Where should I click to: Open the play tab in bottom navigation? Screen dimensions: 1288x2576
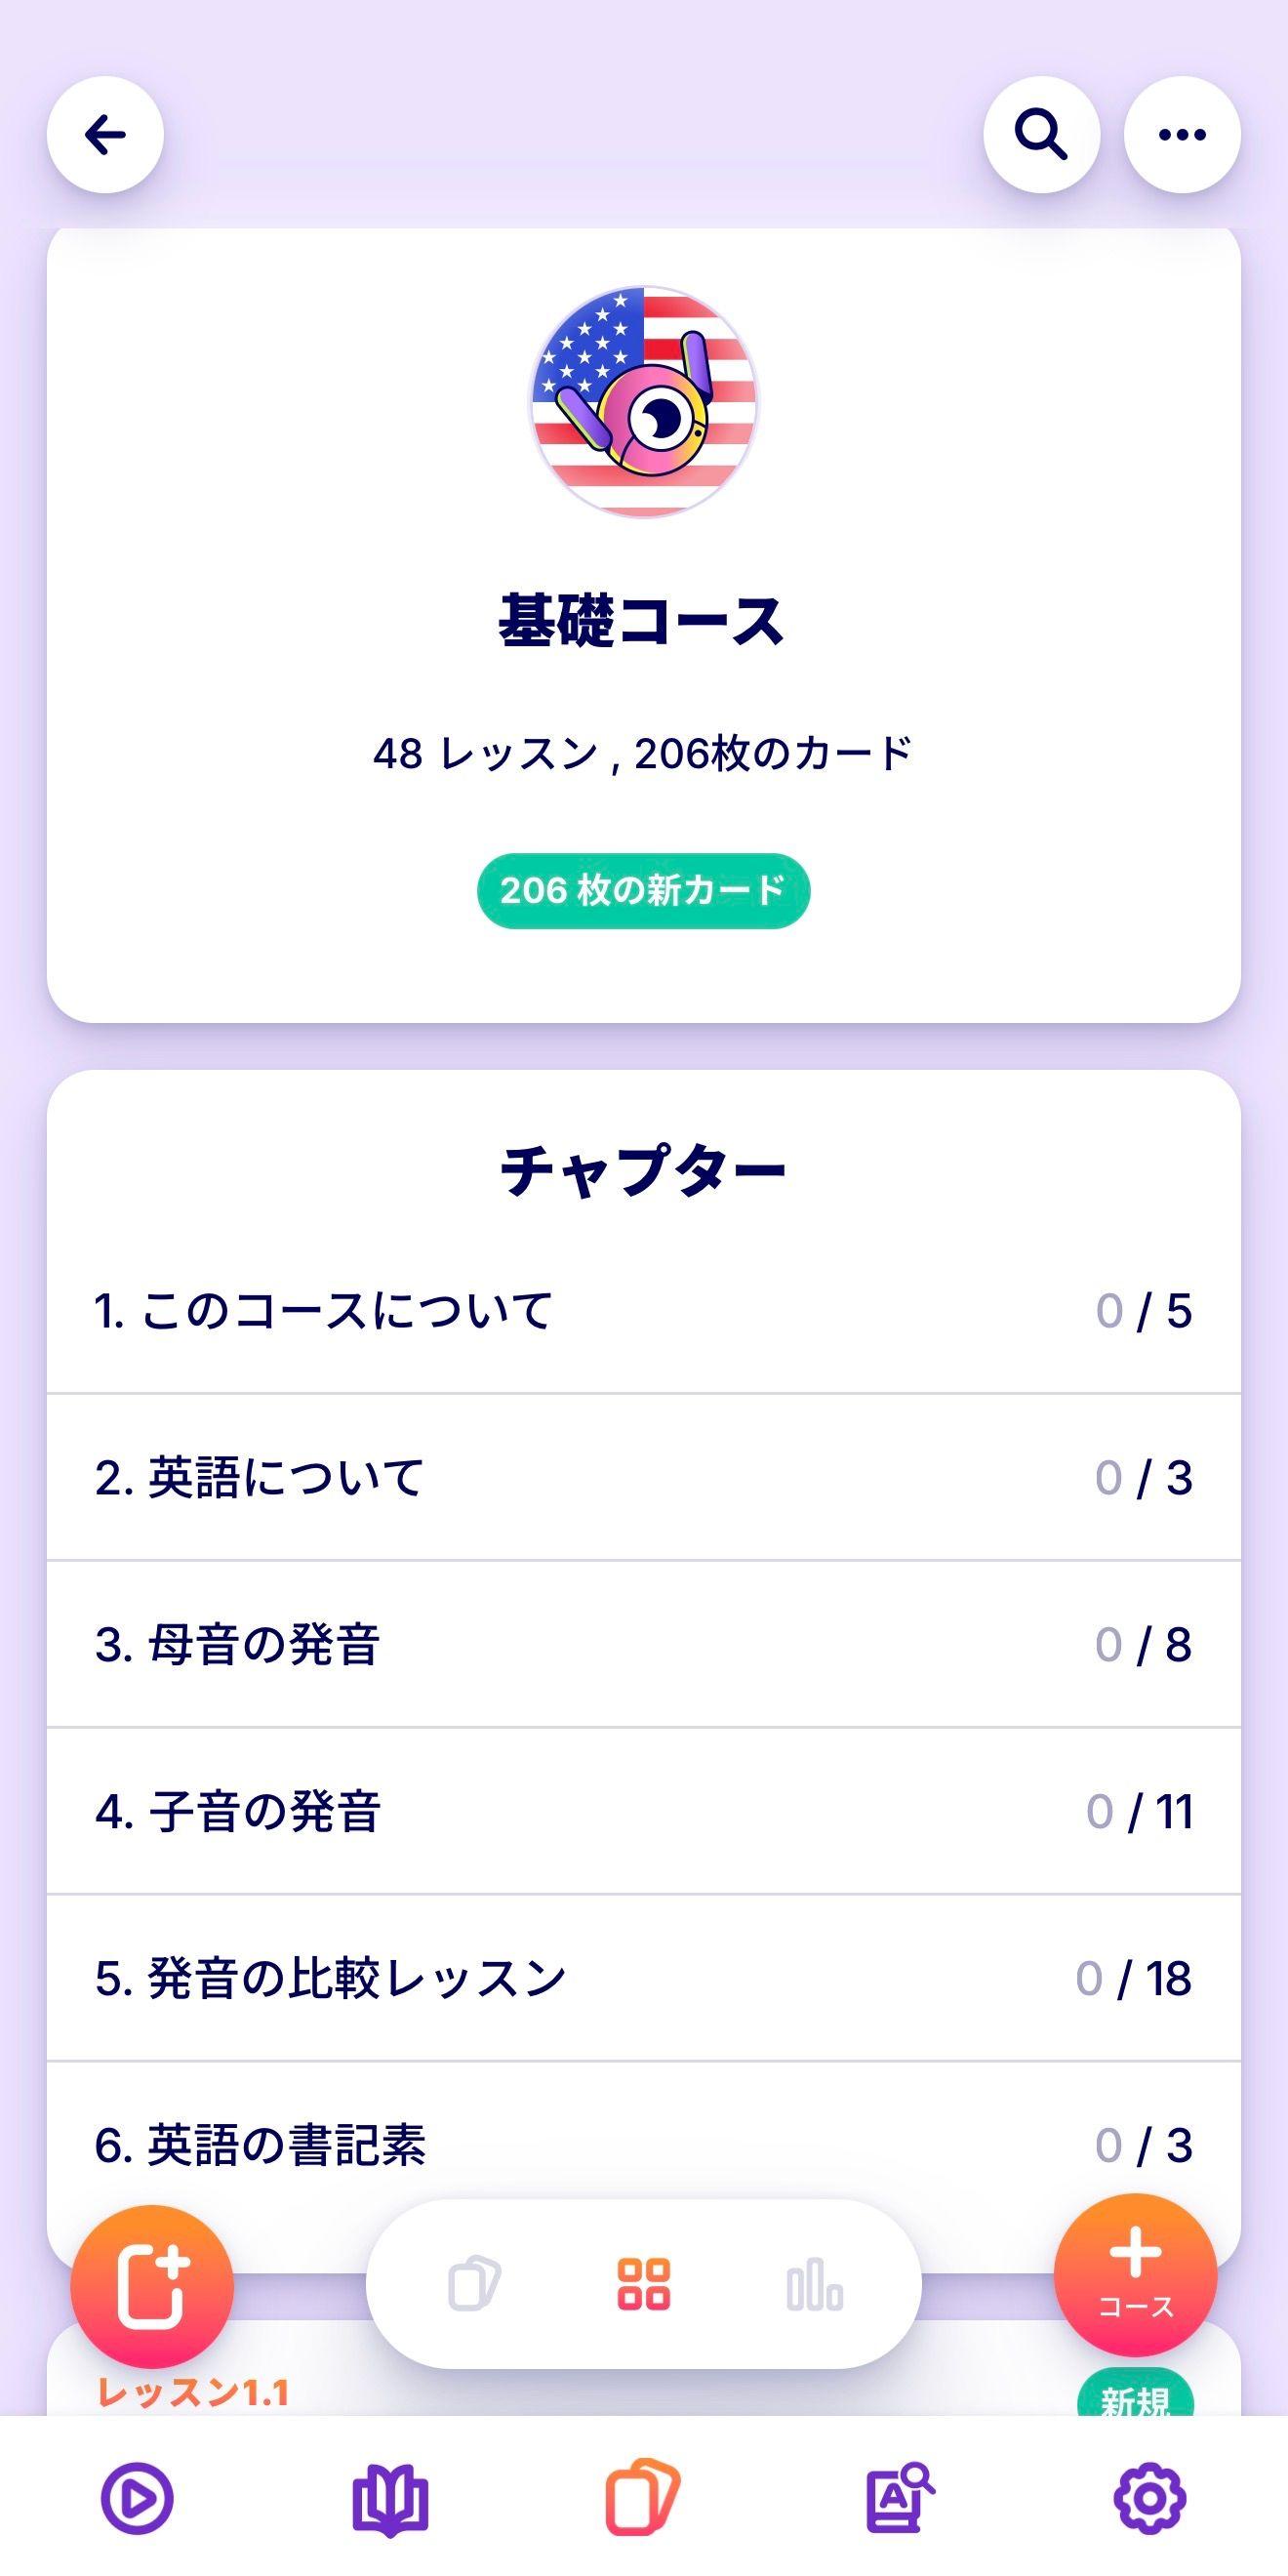click(137, 2498)
